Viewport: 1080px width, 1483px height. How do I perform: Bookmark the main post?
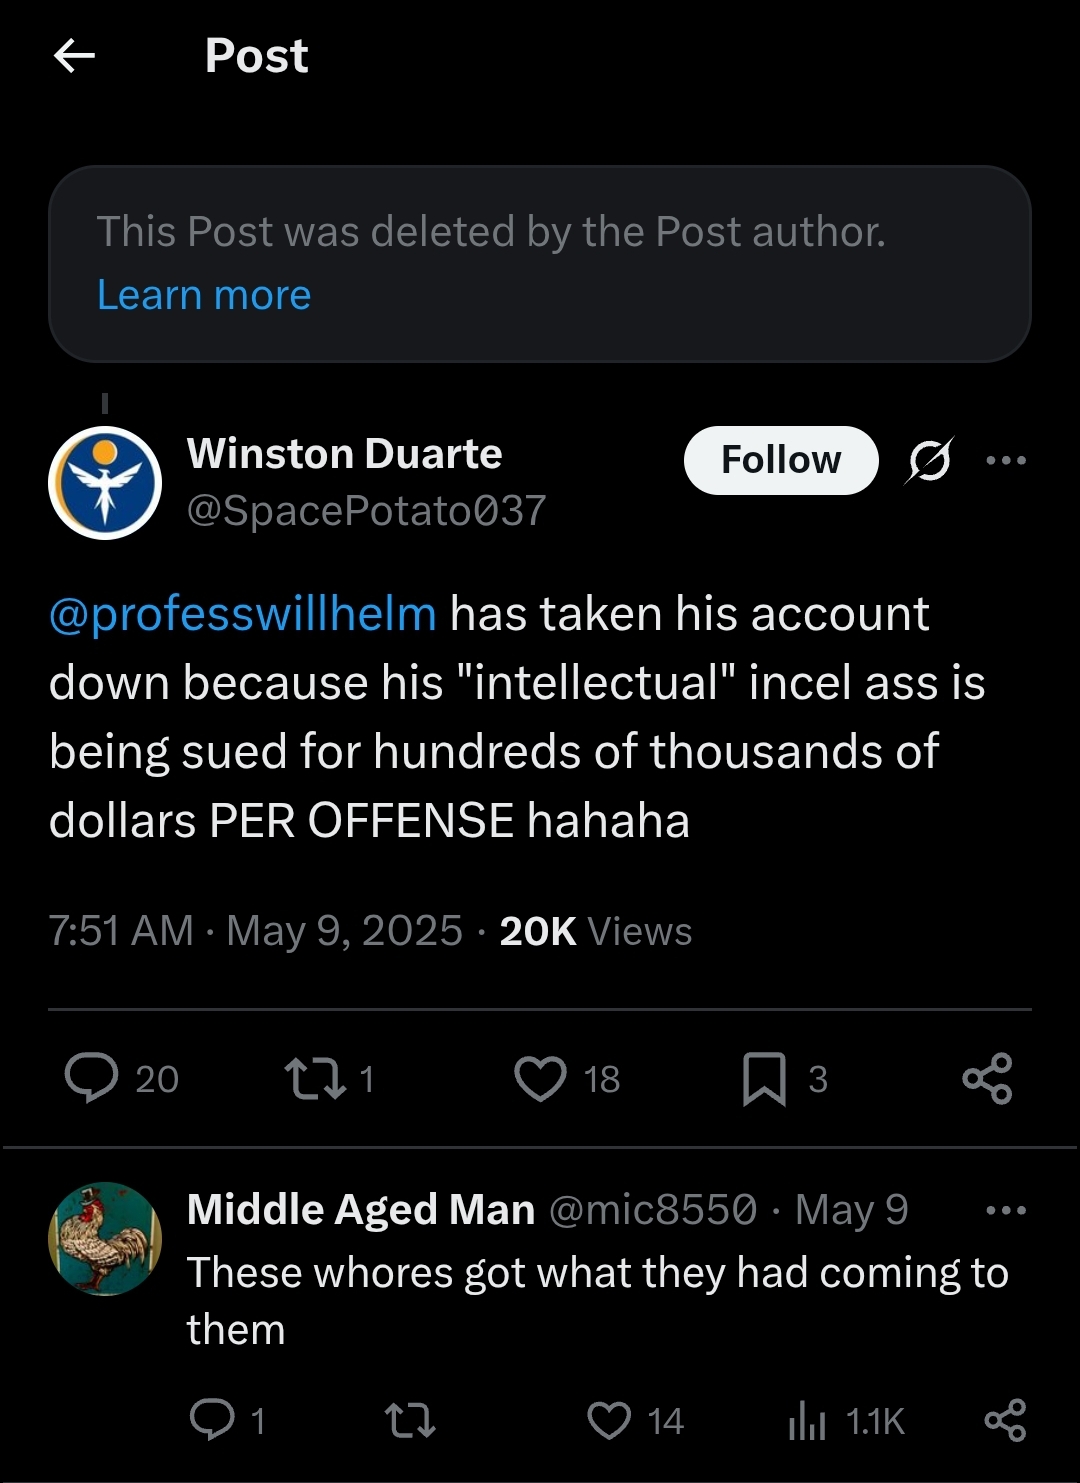pos(764,1079)
